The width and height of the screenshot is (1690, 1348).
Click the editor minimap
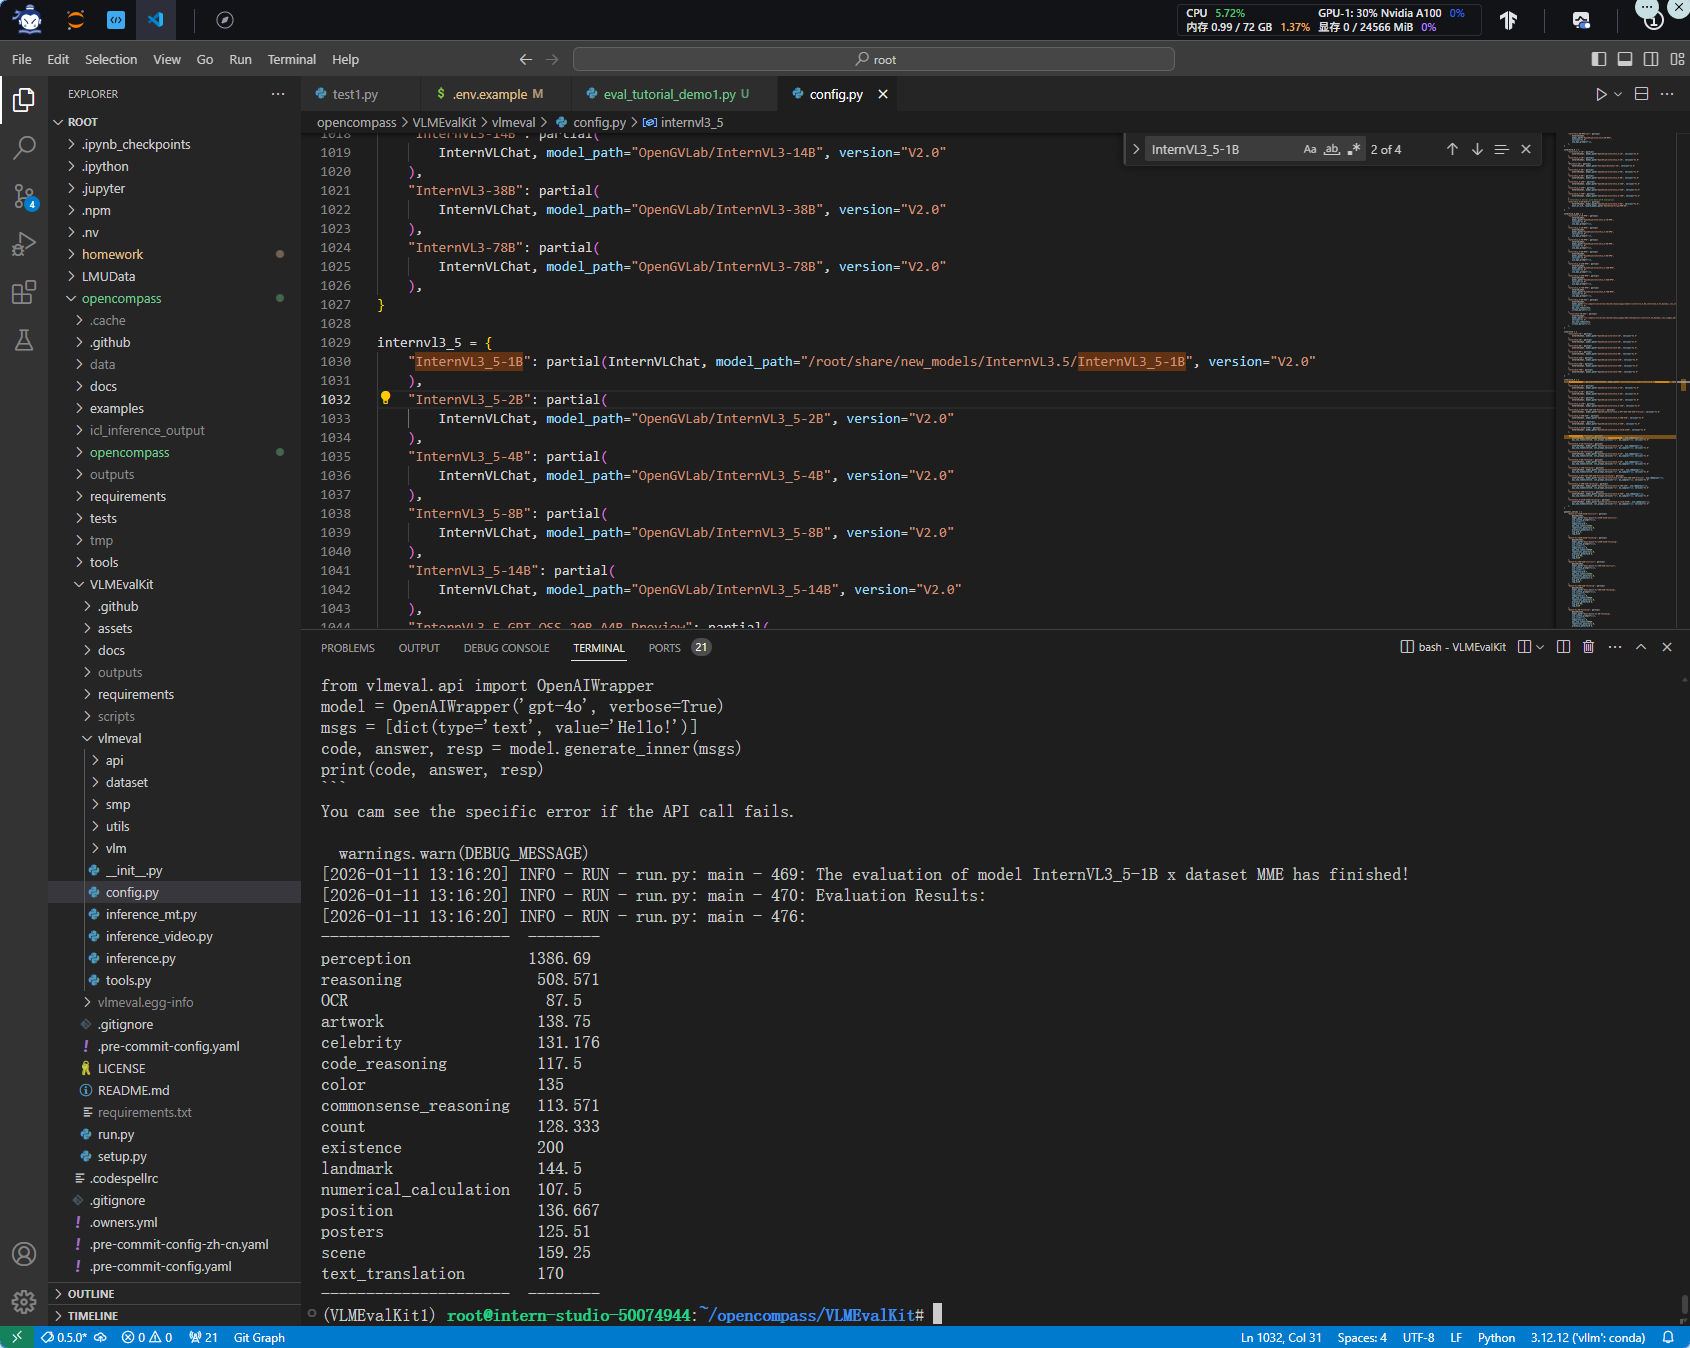pos(1618,380)
